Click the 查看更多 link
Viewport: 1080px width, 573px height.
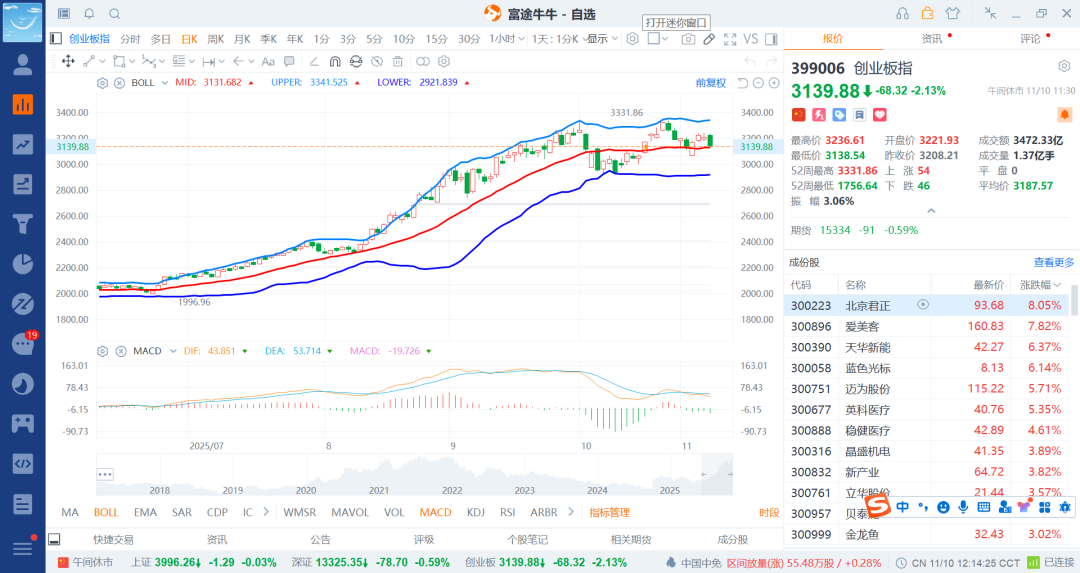[1053, 262]
